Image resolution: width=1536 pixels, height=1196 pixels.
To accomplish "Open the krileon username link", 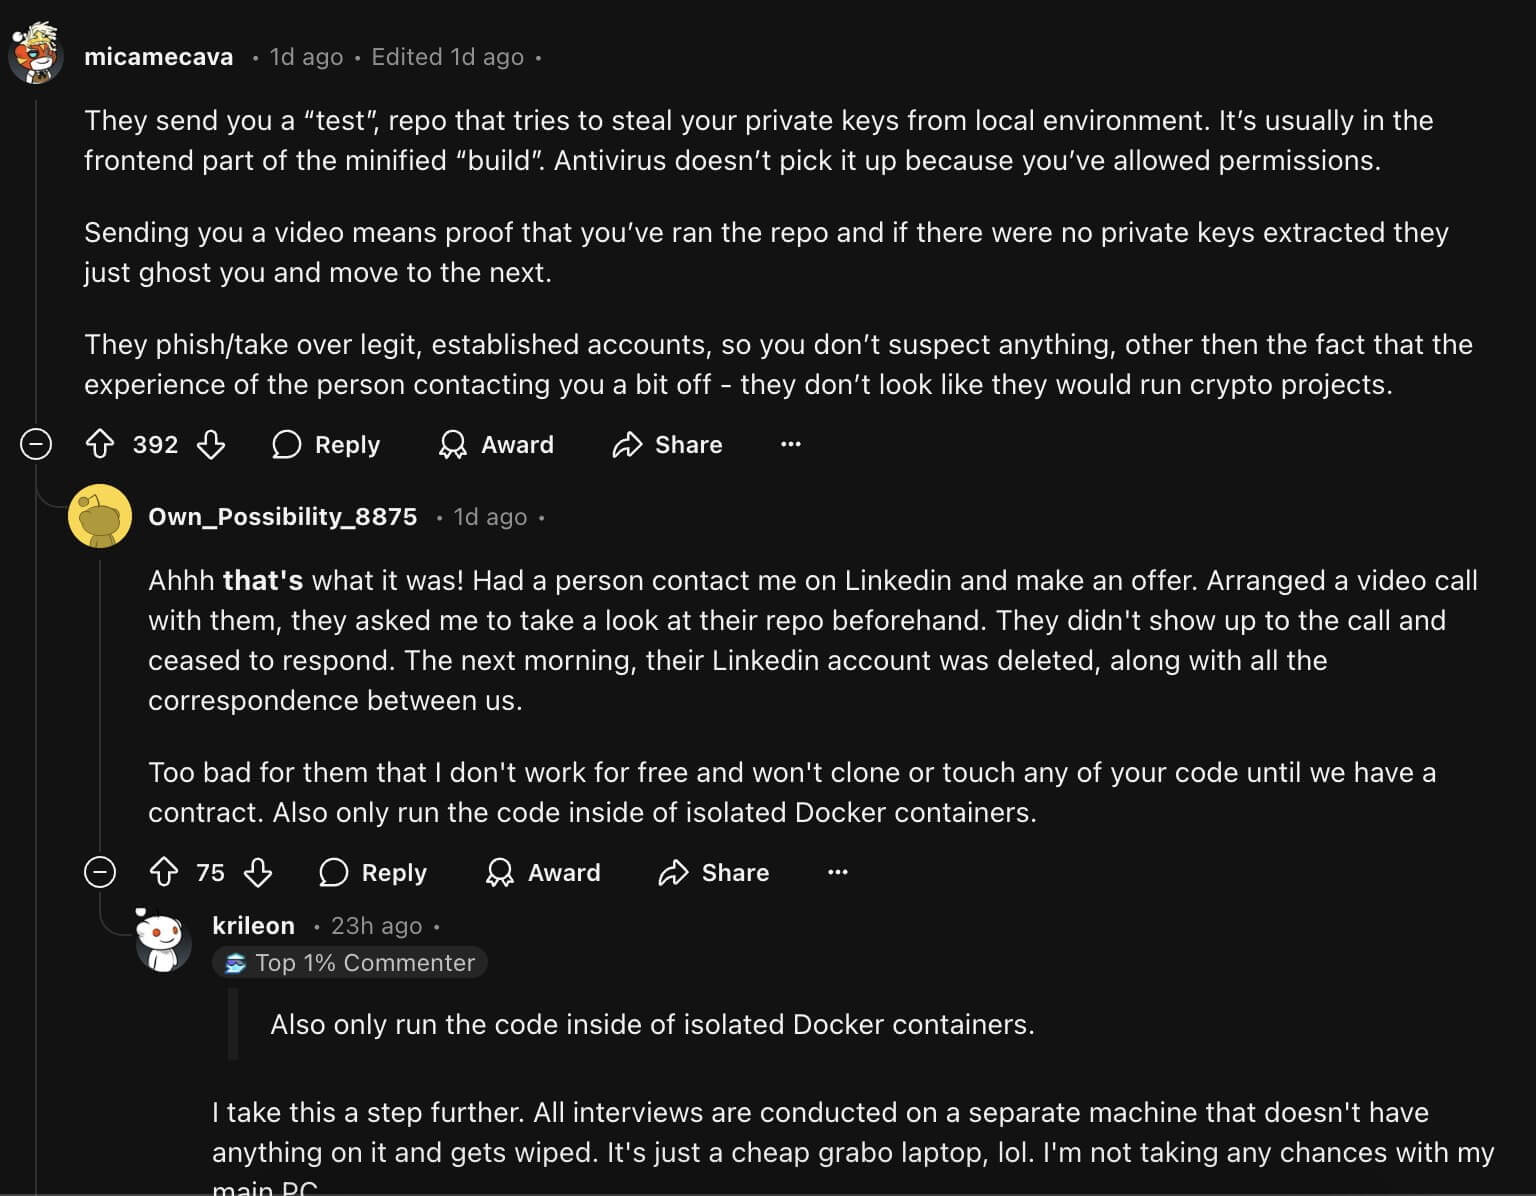I will (253, 925).
